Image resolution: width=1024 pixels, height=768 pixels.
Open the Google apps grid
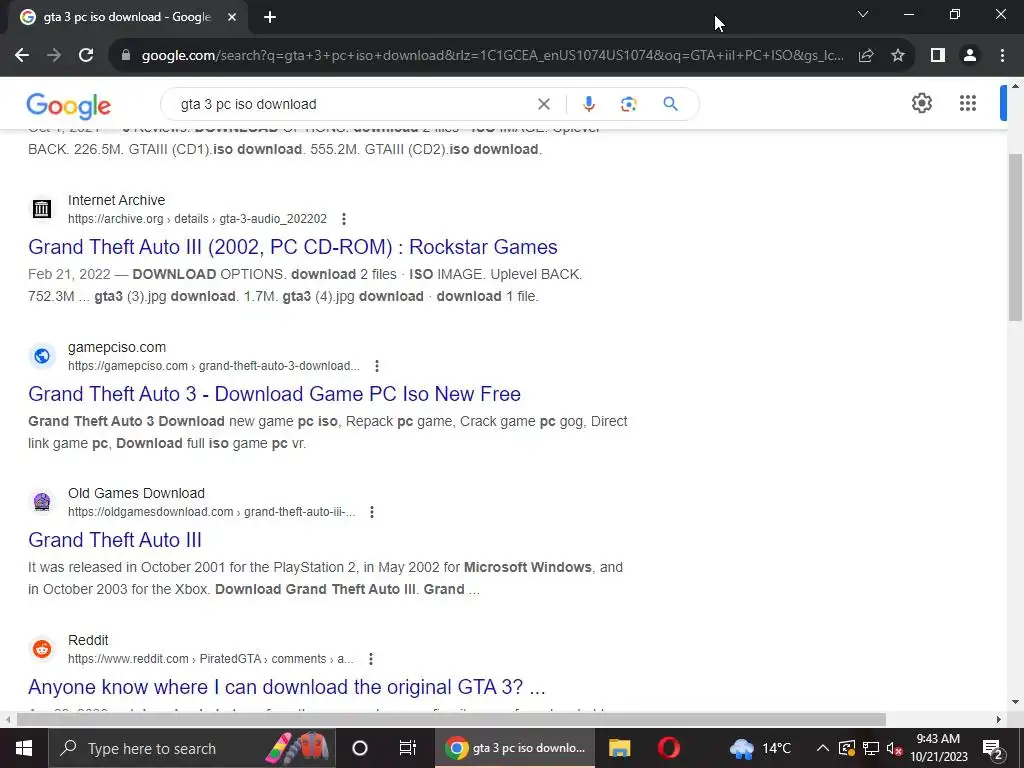968,103
